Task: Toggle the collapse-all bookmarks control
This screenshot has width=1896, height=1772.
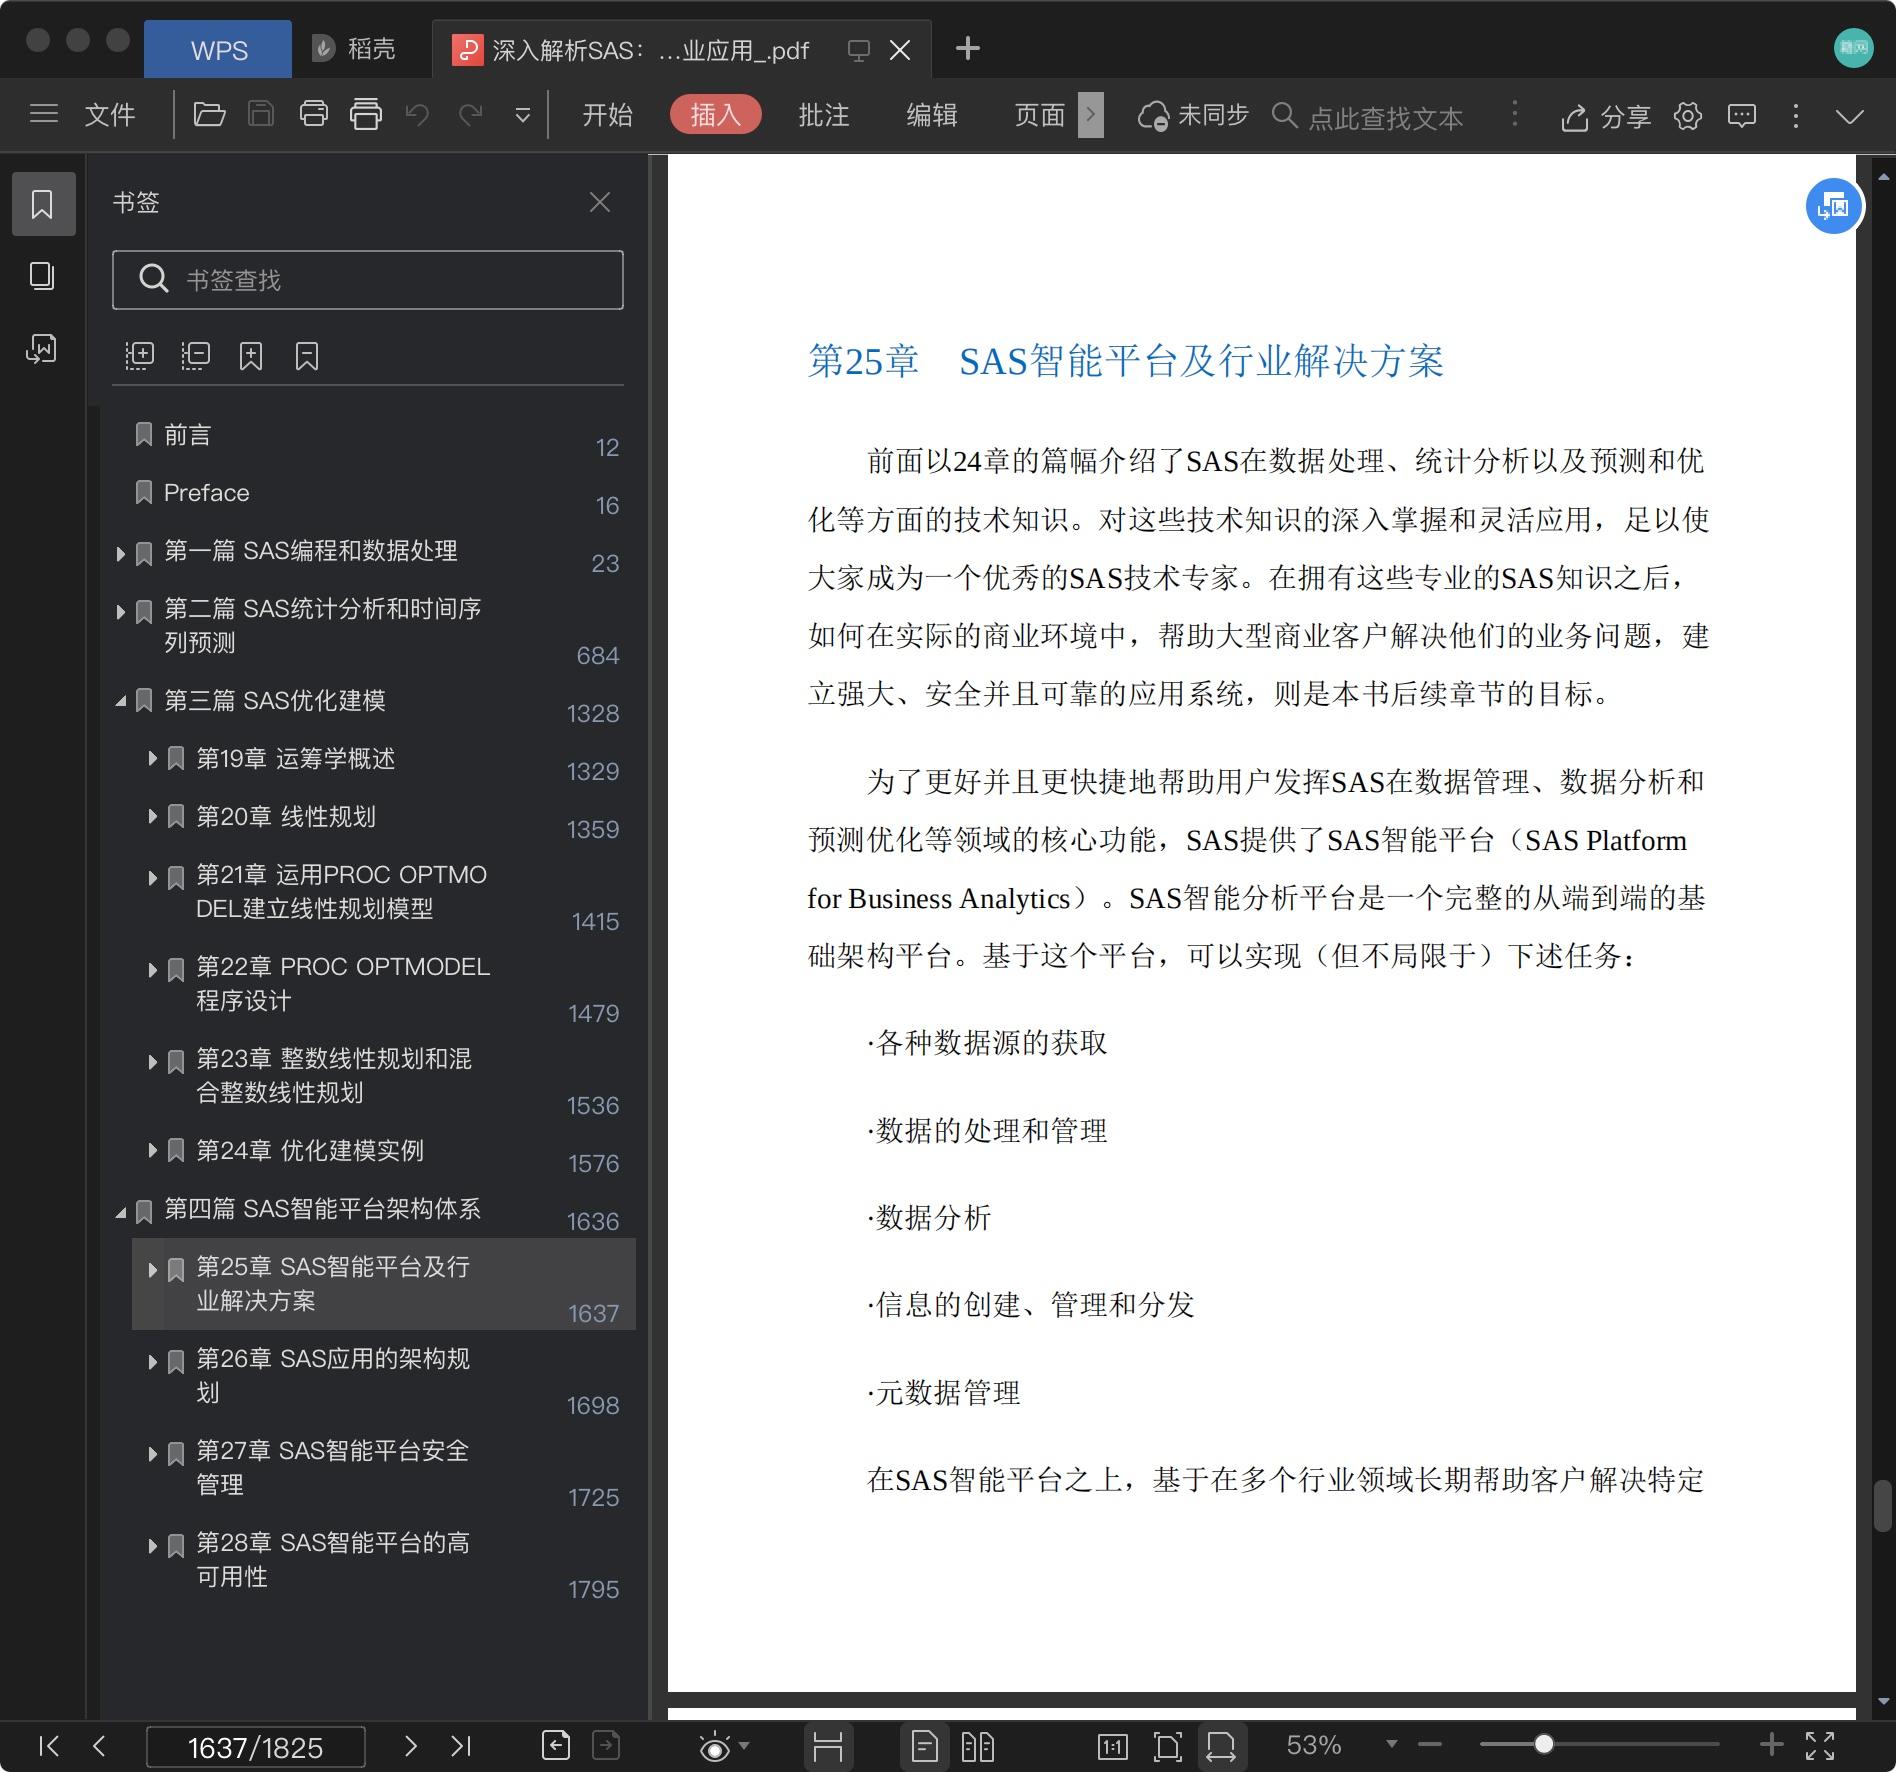Action: pos(196,355)
